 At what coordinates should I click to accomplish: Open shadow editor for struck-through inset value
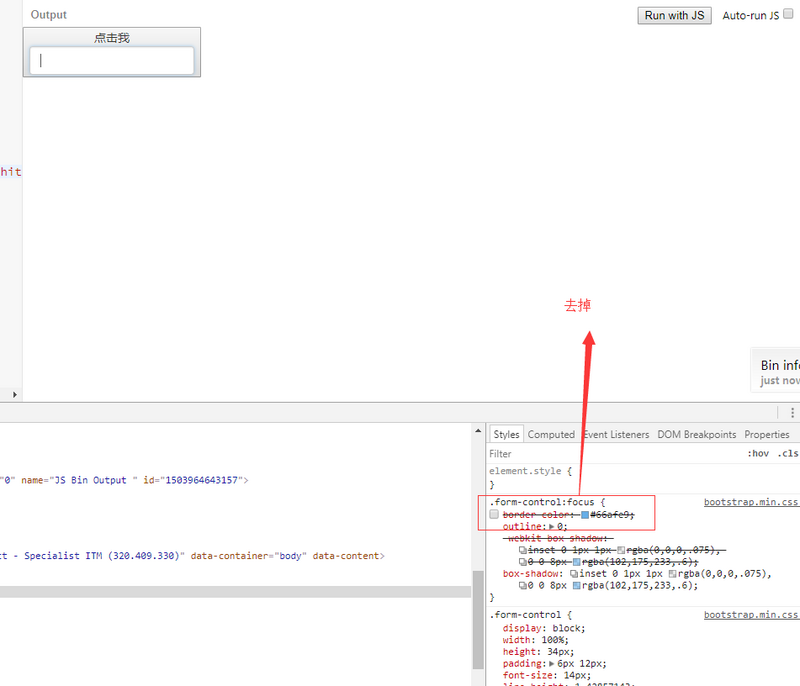click(x=522, y=550)
